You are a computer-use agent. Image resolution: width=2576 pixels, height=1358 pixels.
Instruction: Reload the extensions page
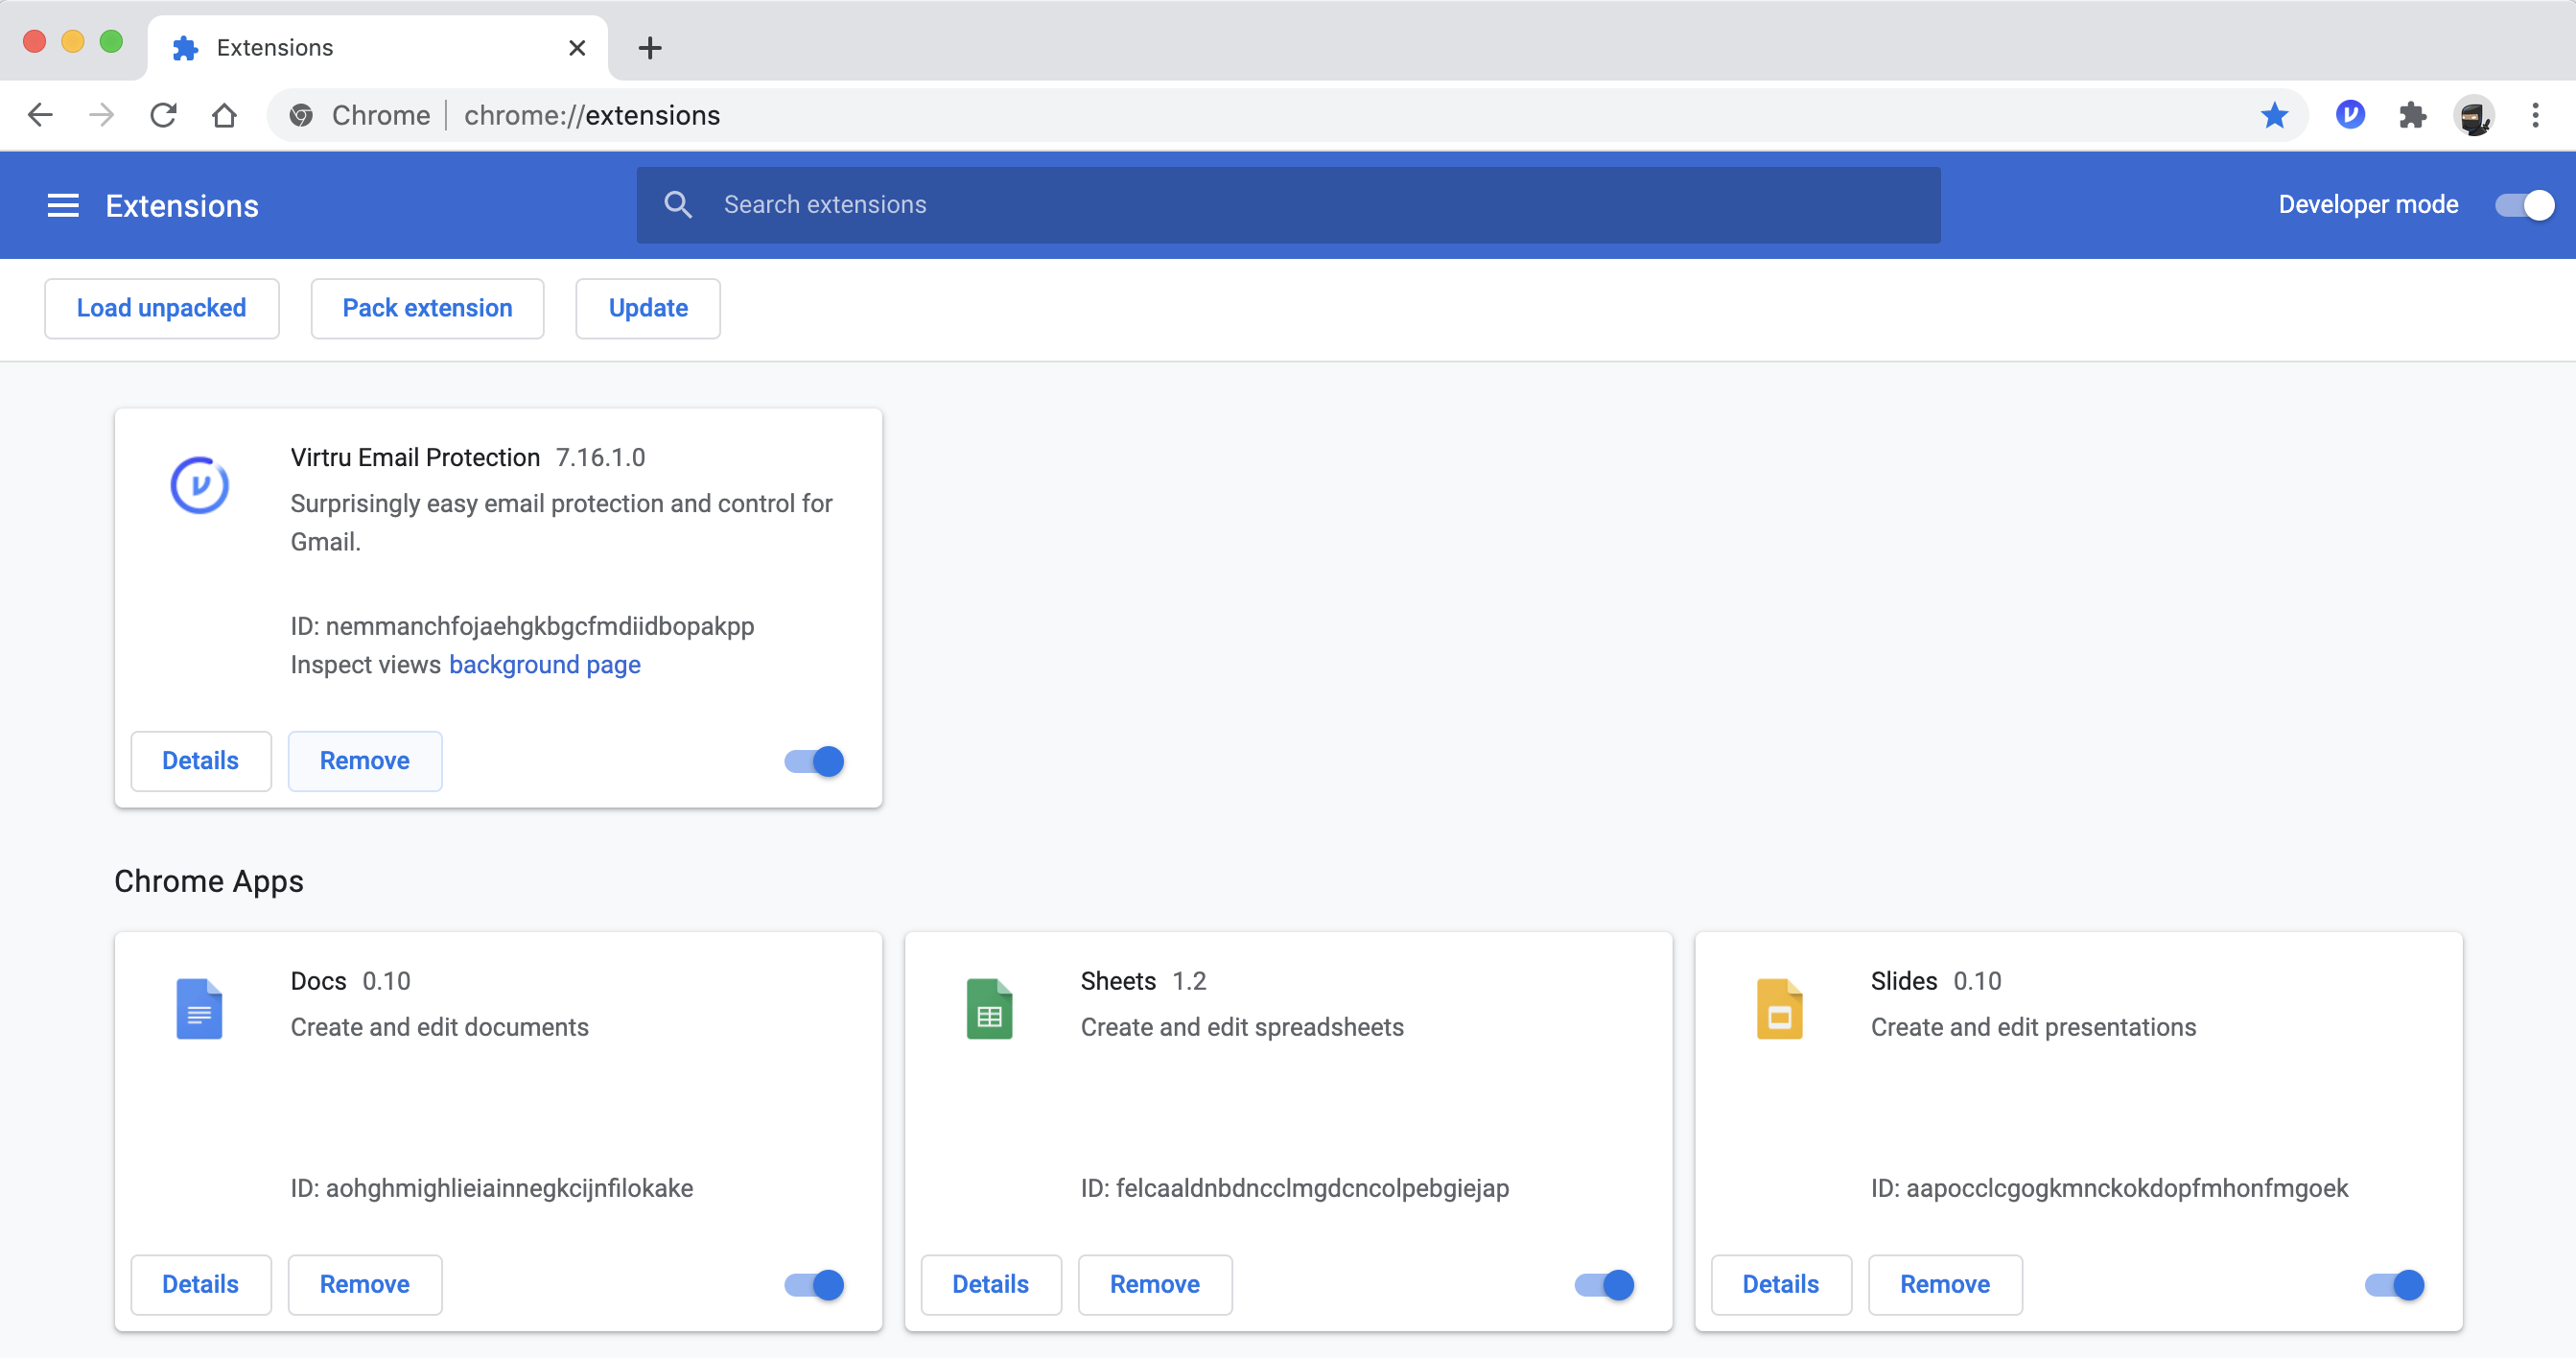163,115
